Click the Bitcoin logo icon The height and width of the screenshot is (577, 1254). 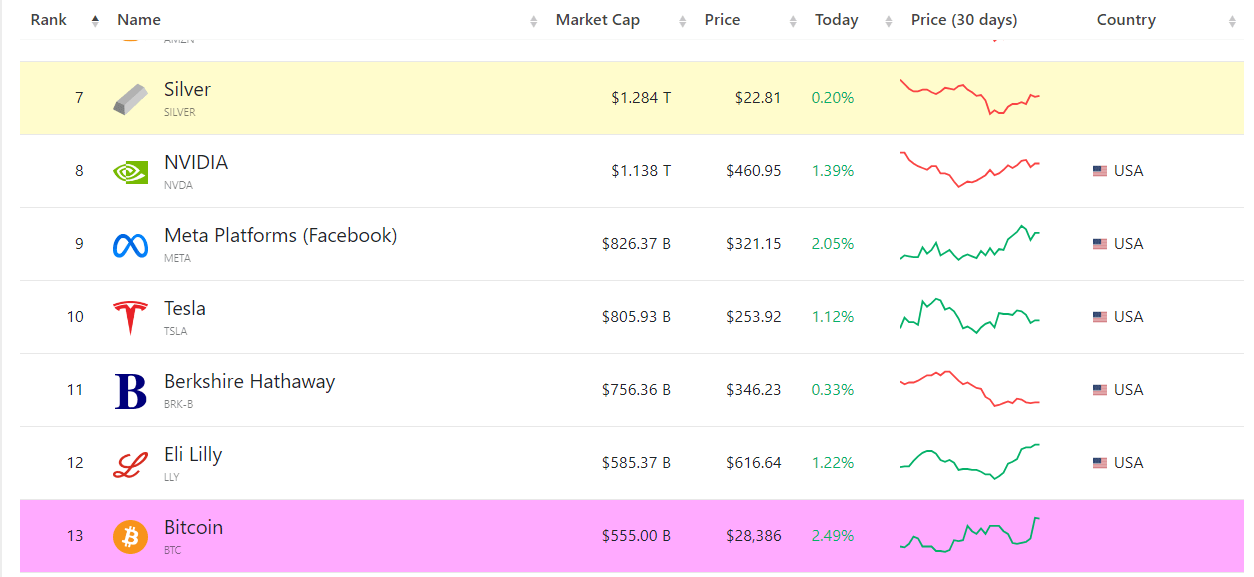131,537
